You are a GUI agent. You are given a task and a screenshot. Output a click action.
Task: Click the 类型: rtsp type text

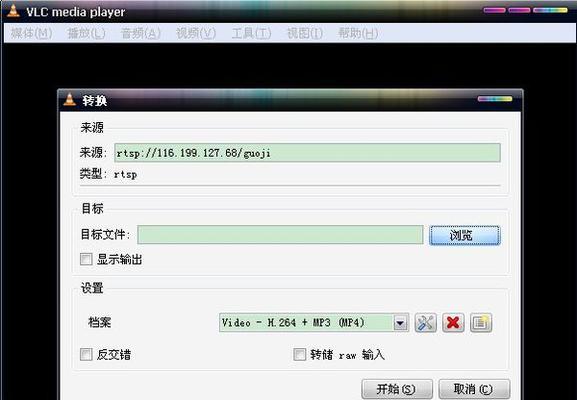[109, 174]
